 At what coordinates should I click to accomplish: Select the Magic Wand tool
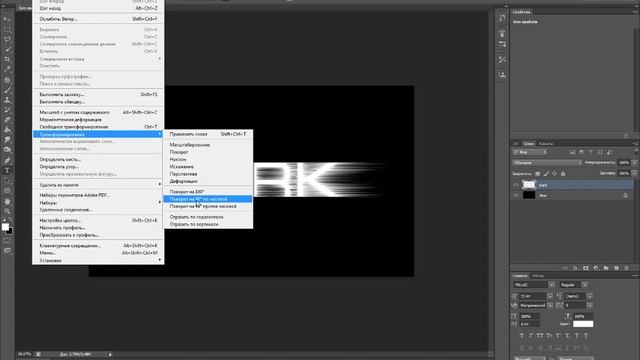point(7,49)
